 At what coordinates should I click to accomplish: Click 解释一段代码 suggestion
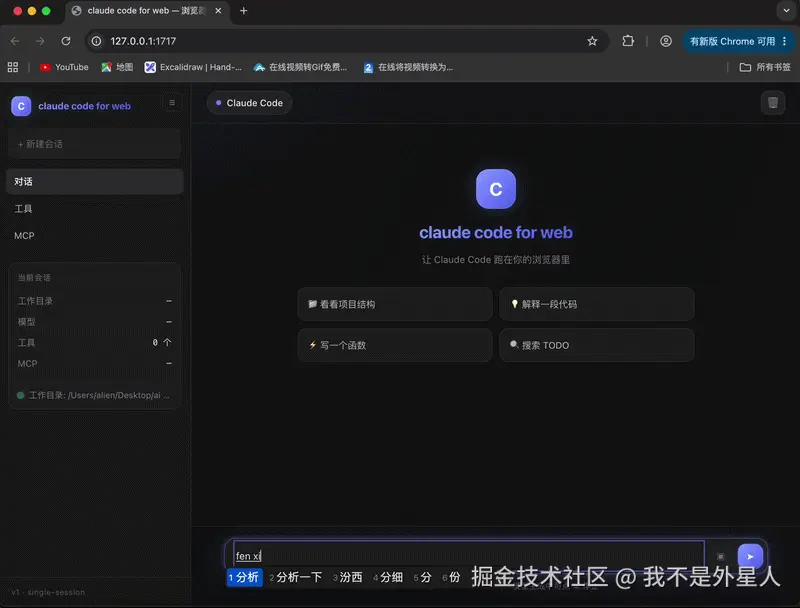click(x=596, y=304)
